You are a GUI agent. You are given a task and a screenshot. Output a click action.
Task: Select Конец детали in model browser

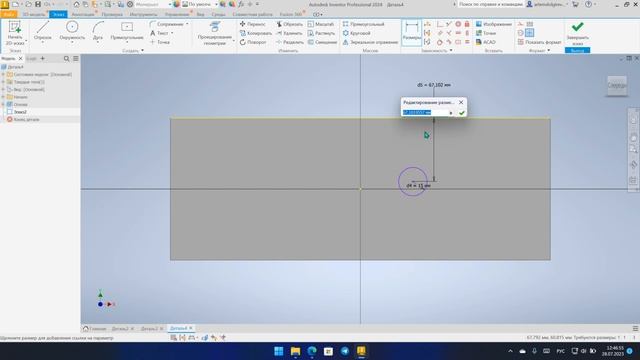(x=23, y=120)
